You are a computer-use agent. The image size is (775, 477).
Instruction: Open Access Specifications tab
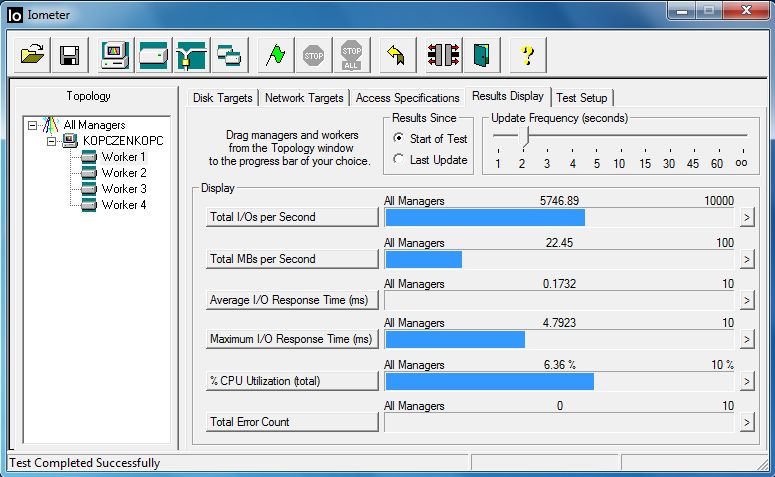(407, 98)
